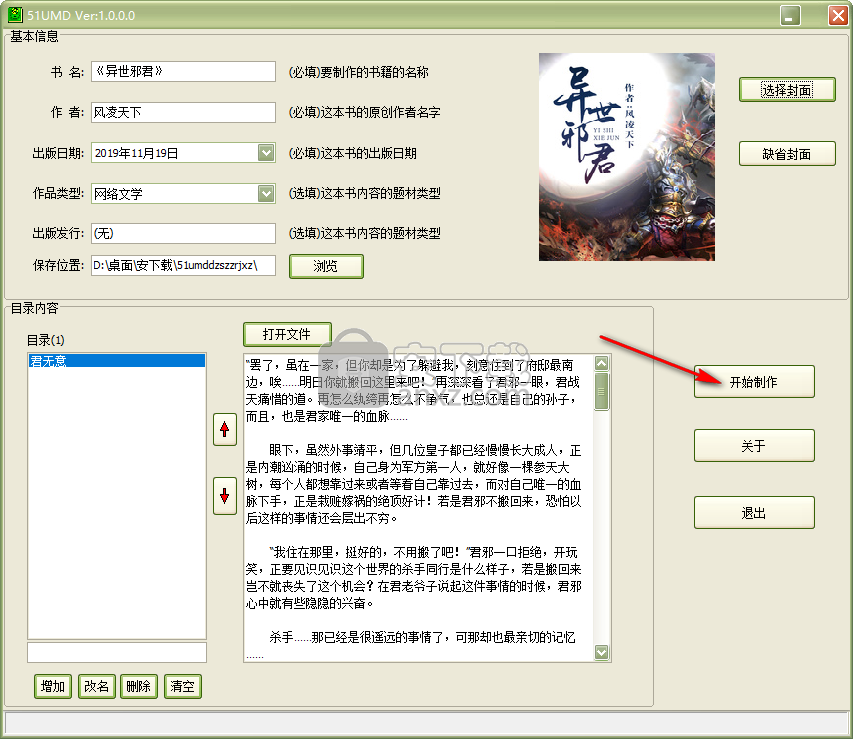Click the red up arrow button
This screenshot has width=853, height=739.
(225, 430)
